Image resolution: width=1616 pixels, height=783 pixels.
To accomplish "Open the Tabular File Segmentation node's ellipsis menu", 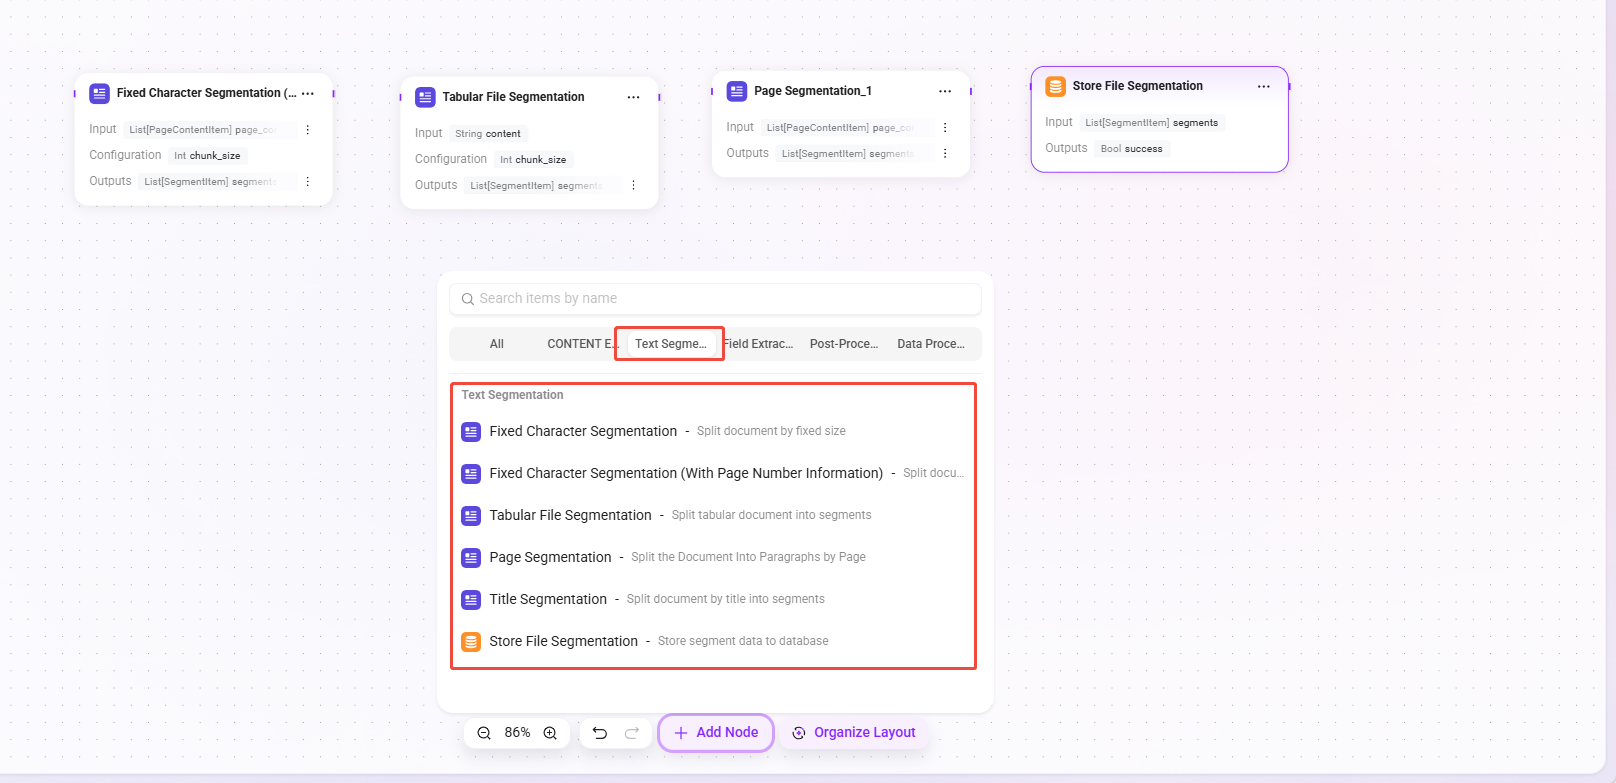I will 634,97.
